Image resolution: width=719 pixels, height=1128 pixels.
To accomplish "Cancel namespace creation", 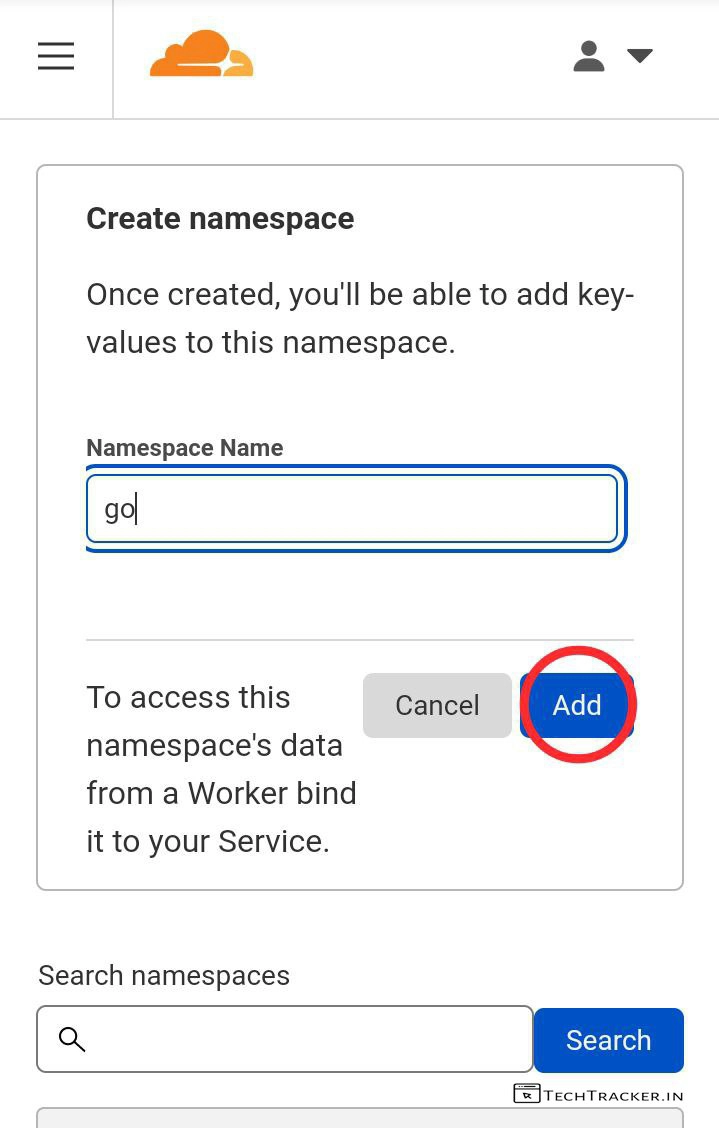I will click(x=437, y=705).
